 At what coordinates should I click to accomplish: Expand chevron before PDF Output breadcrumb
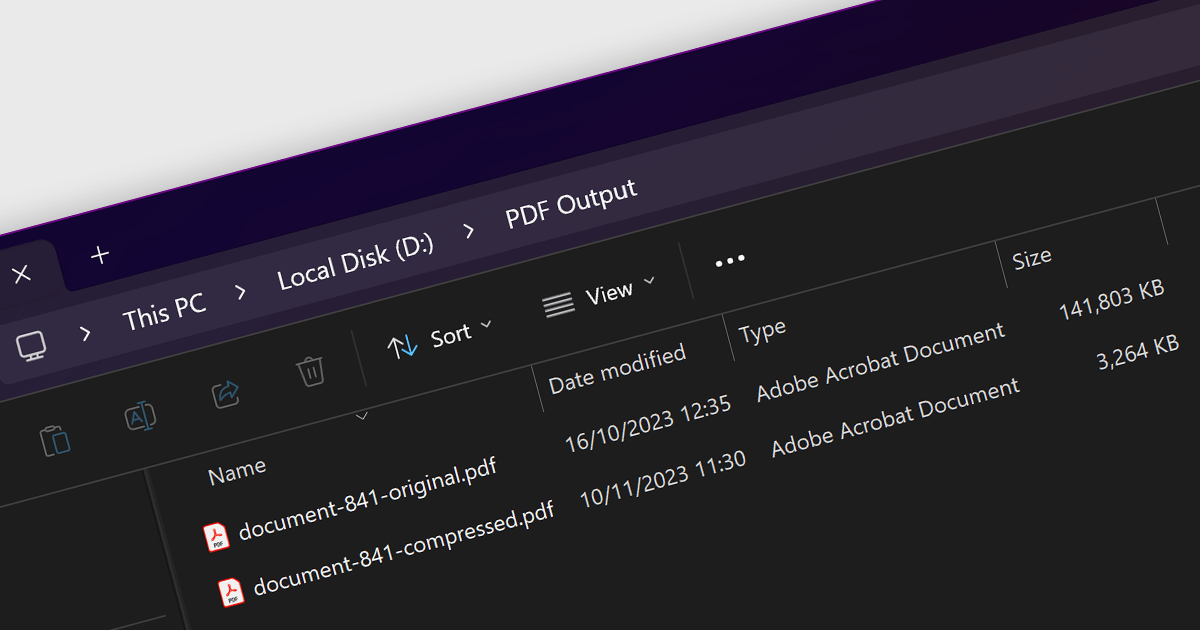(469, 232)
